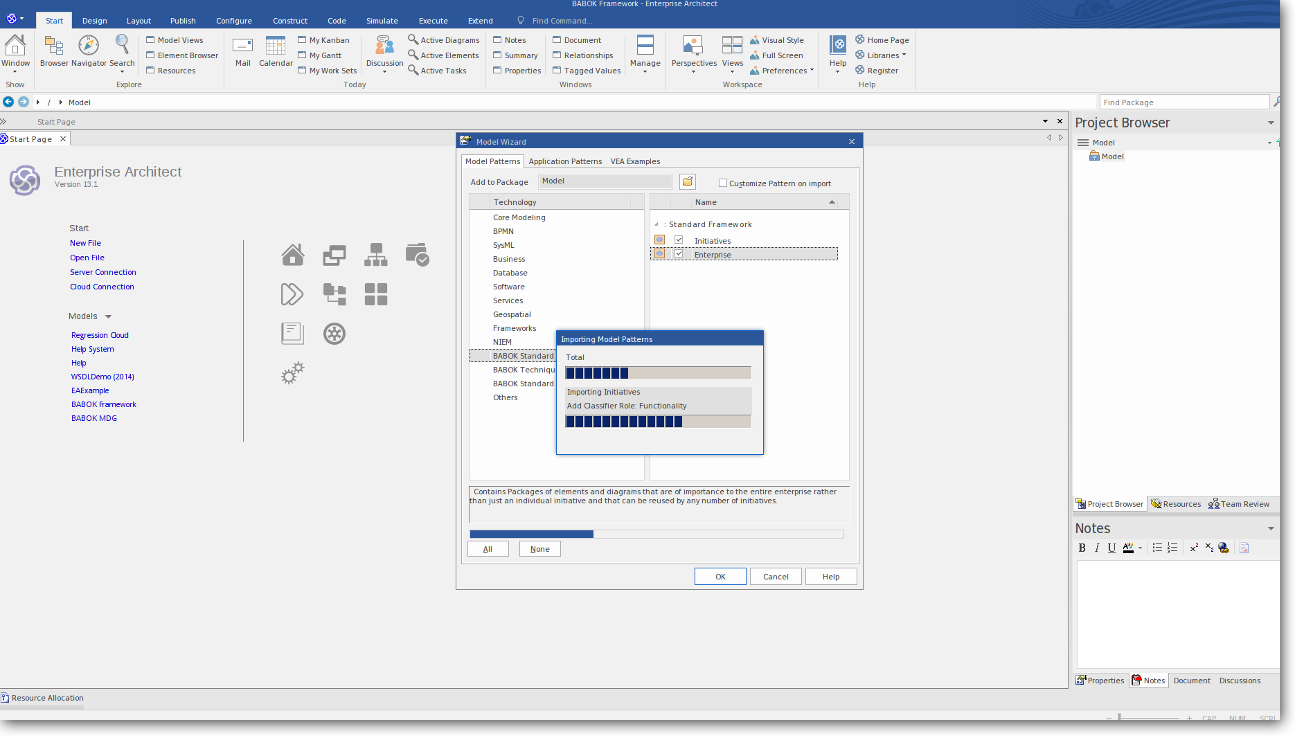Open the Perspectives dropdown
Viewport: 1310px width, 750px height.
(693, 64)
